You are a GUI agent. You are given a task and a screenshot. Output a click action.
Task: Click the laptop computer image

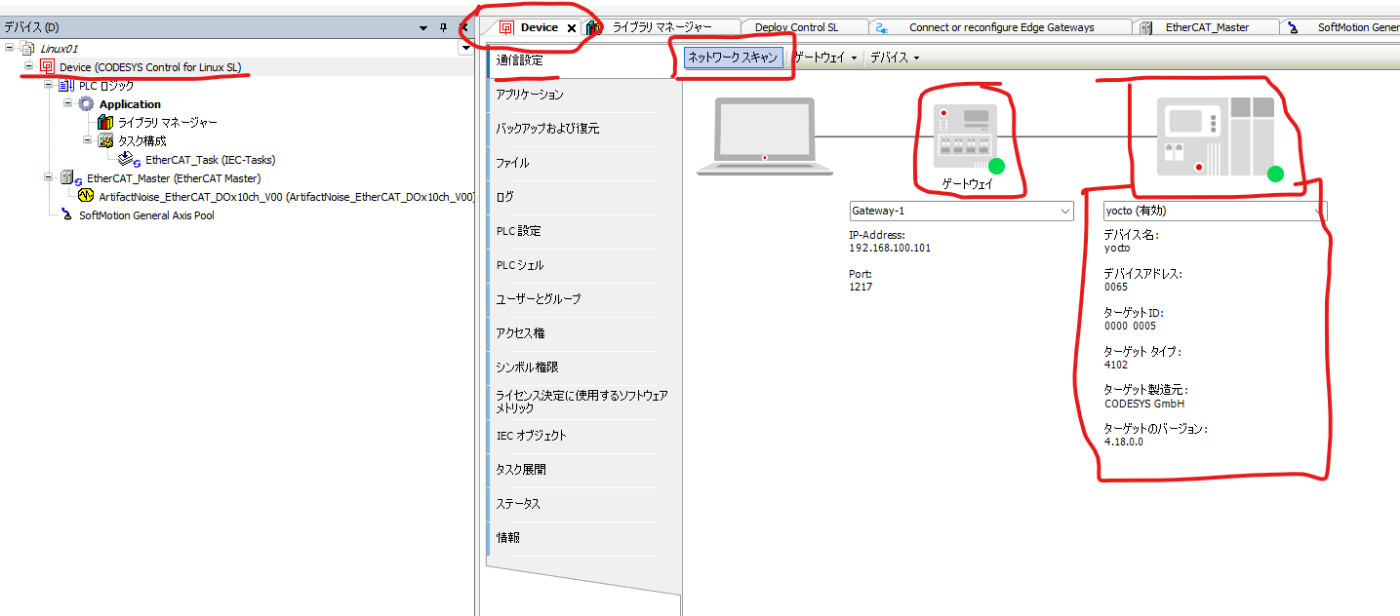pyautogui.click(x=764, y=137)
